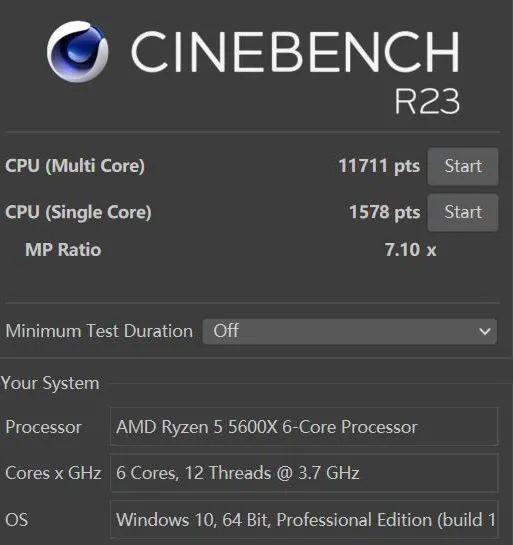Viewport: 513px width, 545px height.
Task: Click the CPU (Multi Core) label
Action: tap(75, 166)
